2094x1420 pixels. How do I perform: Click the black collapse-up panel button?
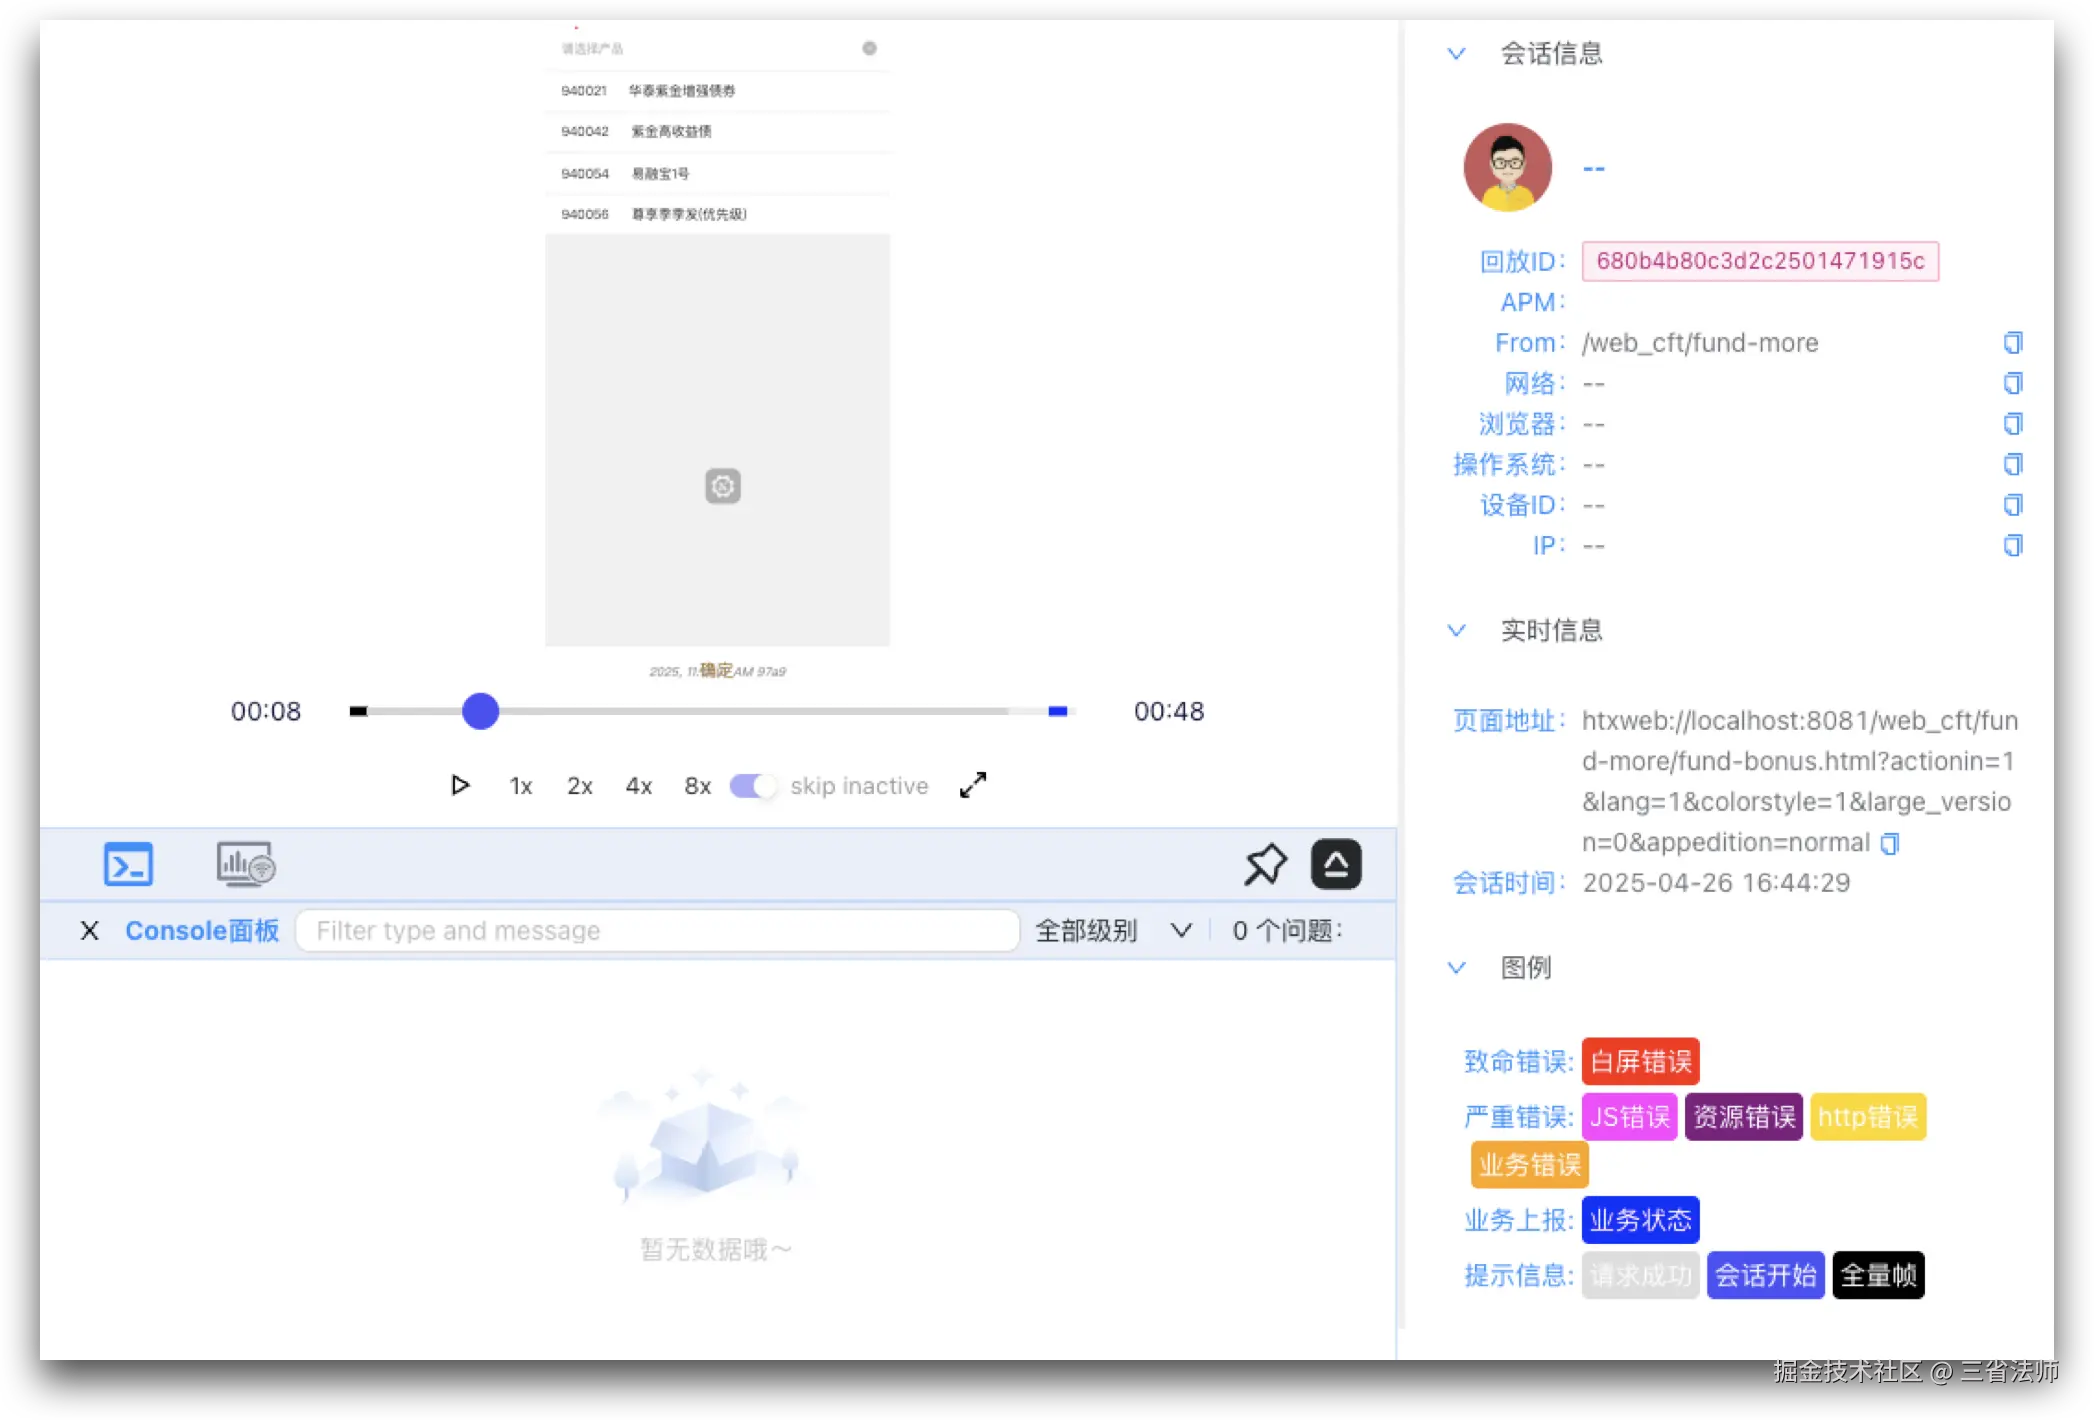point(1336,865)
